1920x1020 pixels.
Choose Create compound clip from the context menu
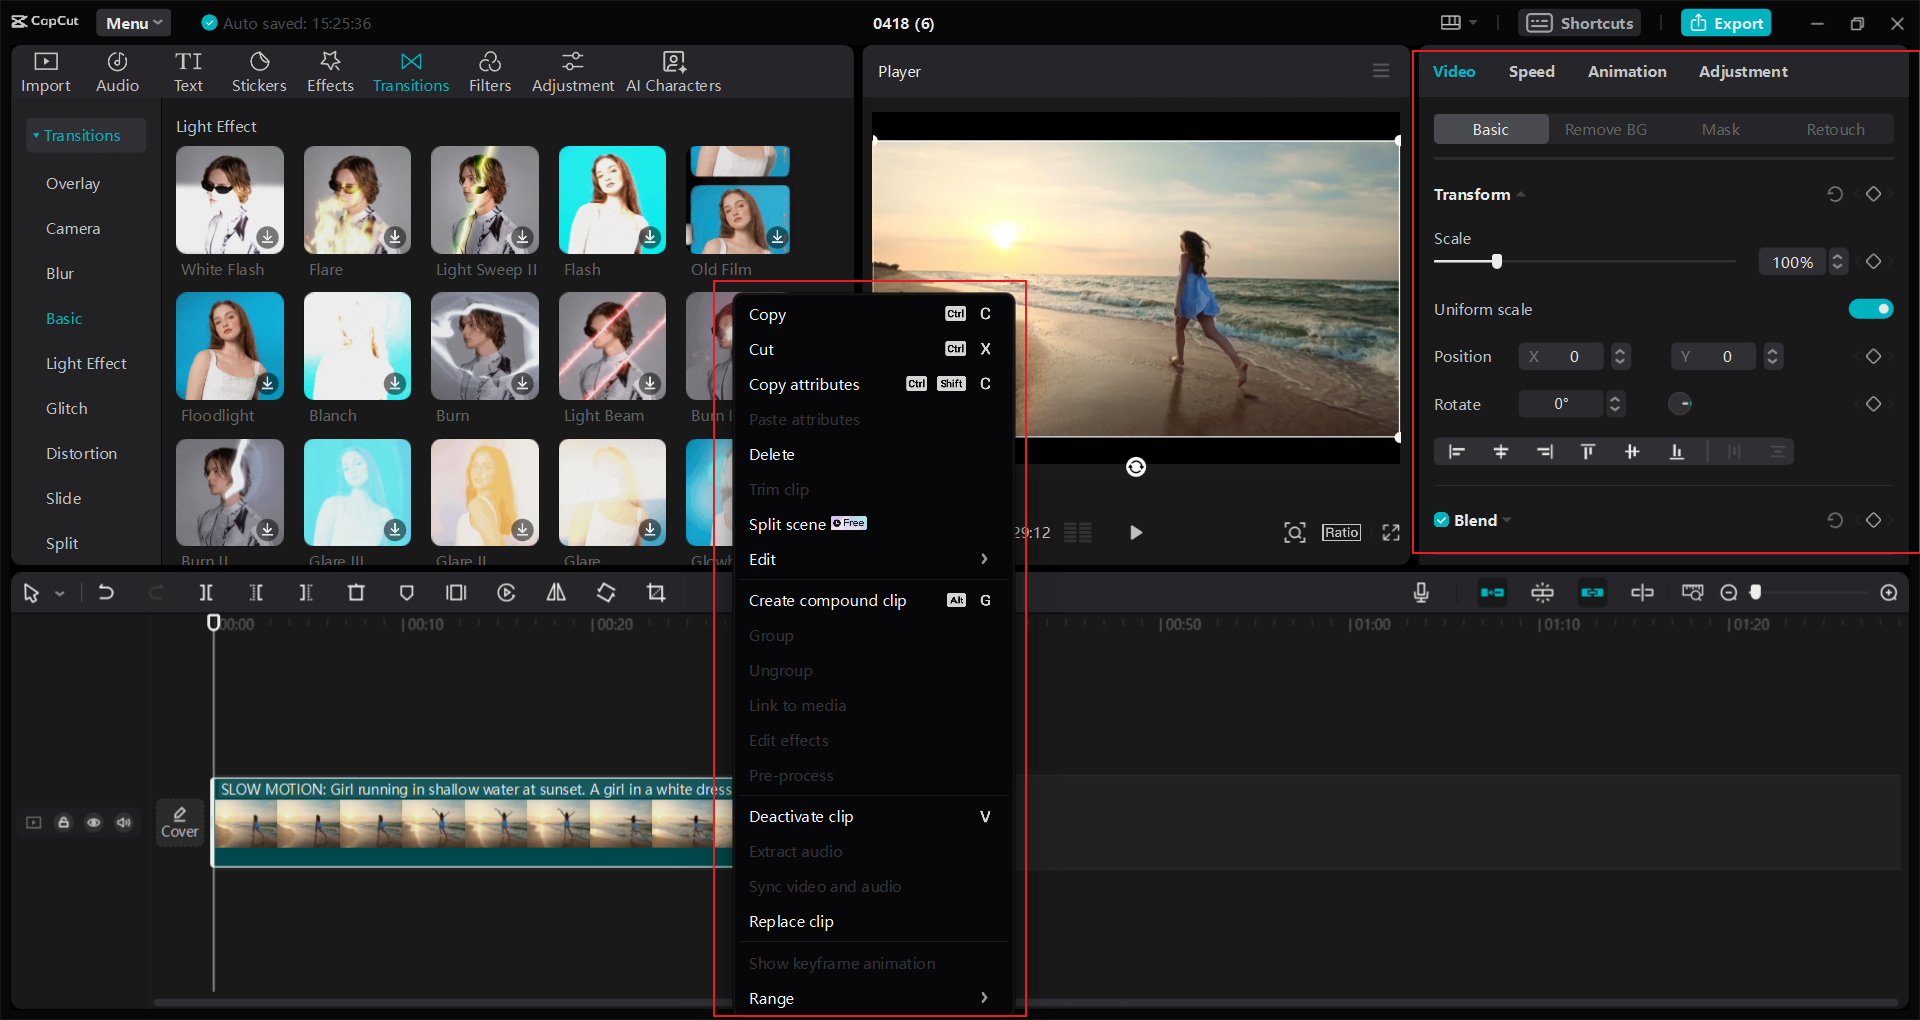[x=827, y=600]
